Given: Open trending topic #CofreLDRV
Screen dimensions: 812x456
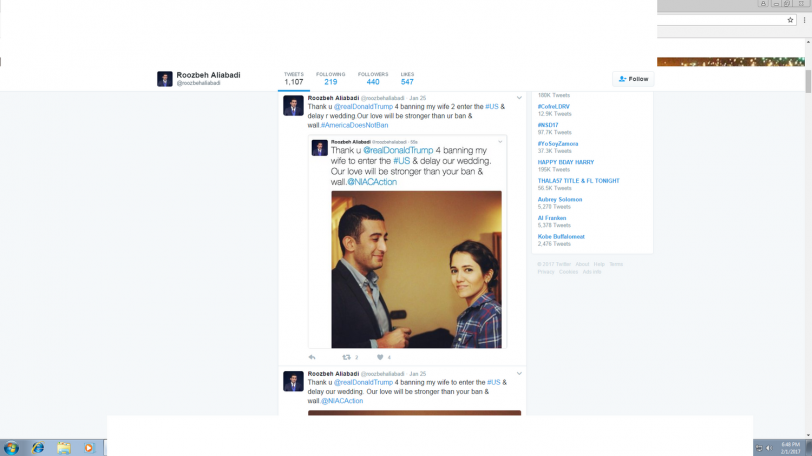Looking at the screenshot, I should [554, 107].
